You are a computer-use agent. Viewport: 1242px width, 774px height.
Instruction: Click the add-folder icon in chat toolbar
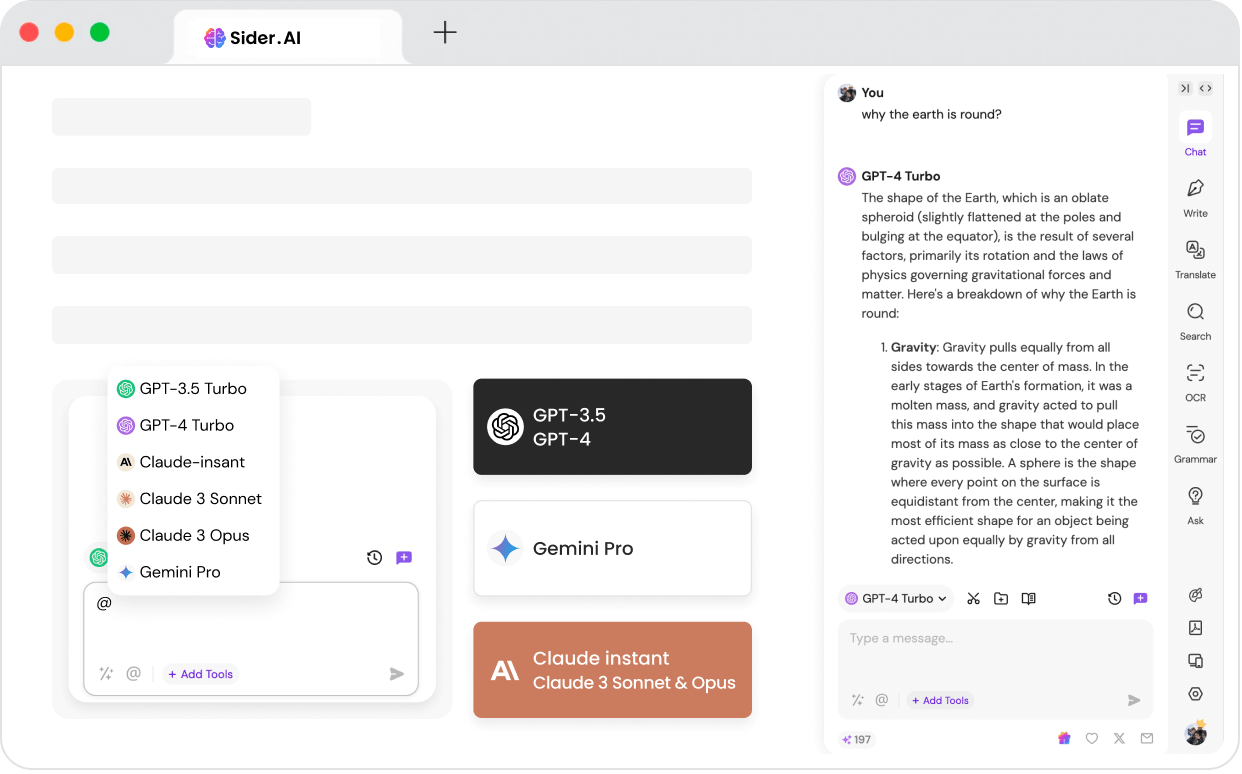point(1001,598)
